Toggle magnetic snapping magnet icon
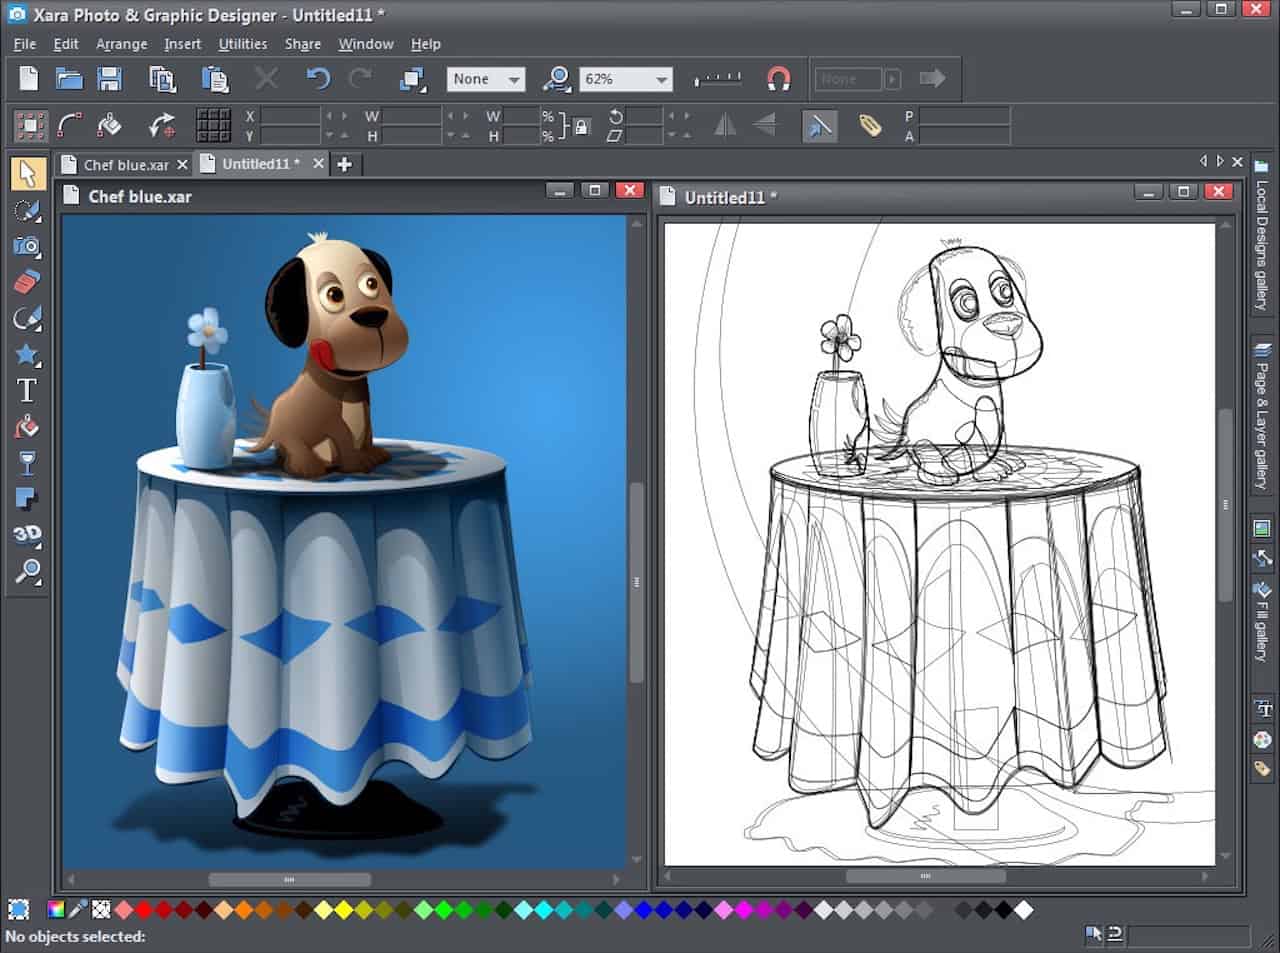The image size is (1280, 953). (x=778, y=79)
